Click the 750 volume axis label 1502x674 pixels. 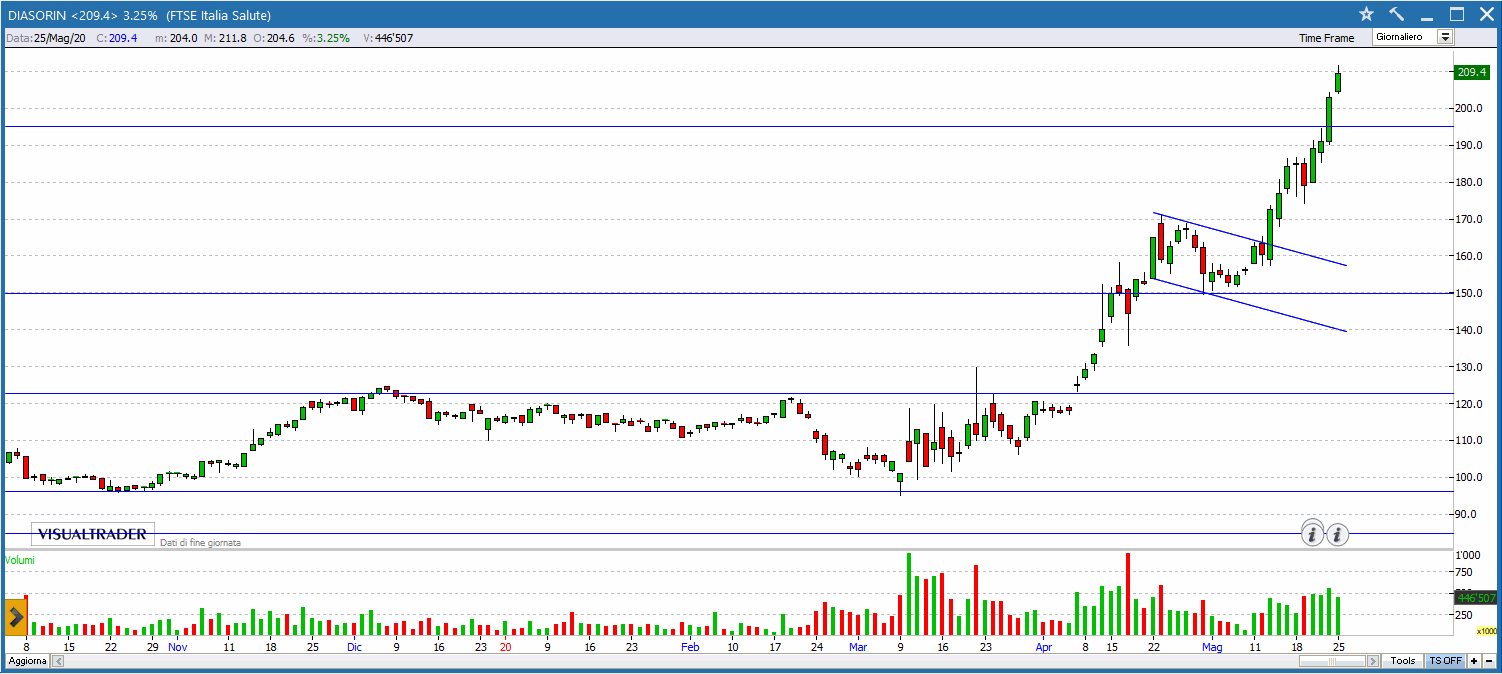[1463, 572]
